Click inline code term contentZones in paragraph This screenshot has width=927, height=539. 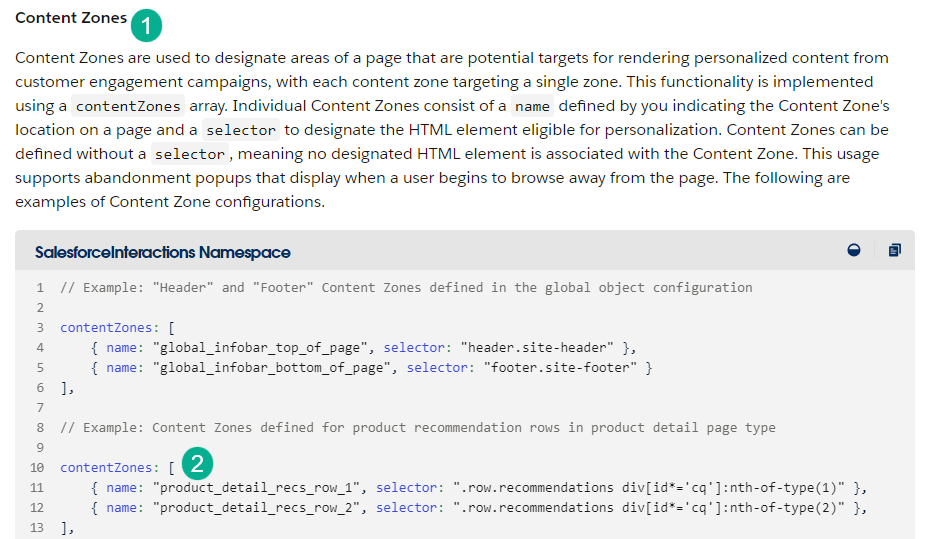click(x=128, y=106)
